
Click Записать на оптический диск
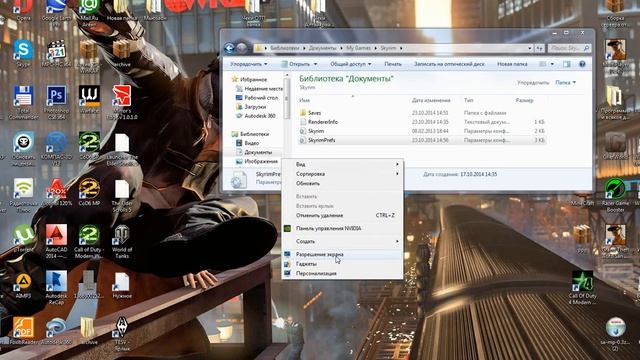(x=449, y=64)
